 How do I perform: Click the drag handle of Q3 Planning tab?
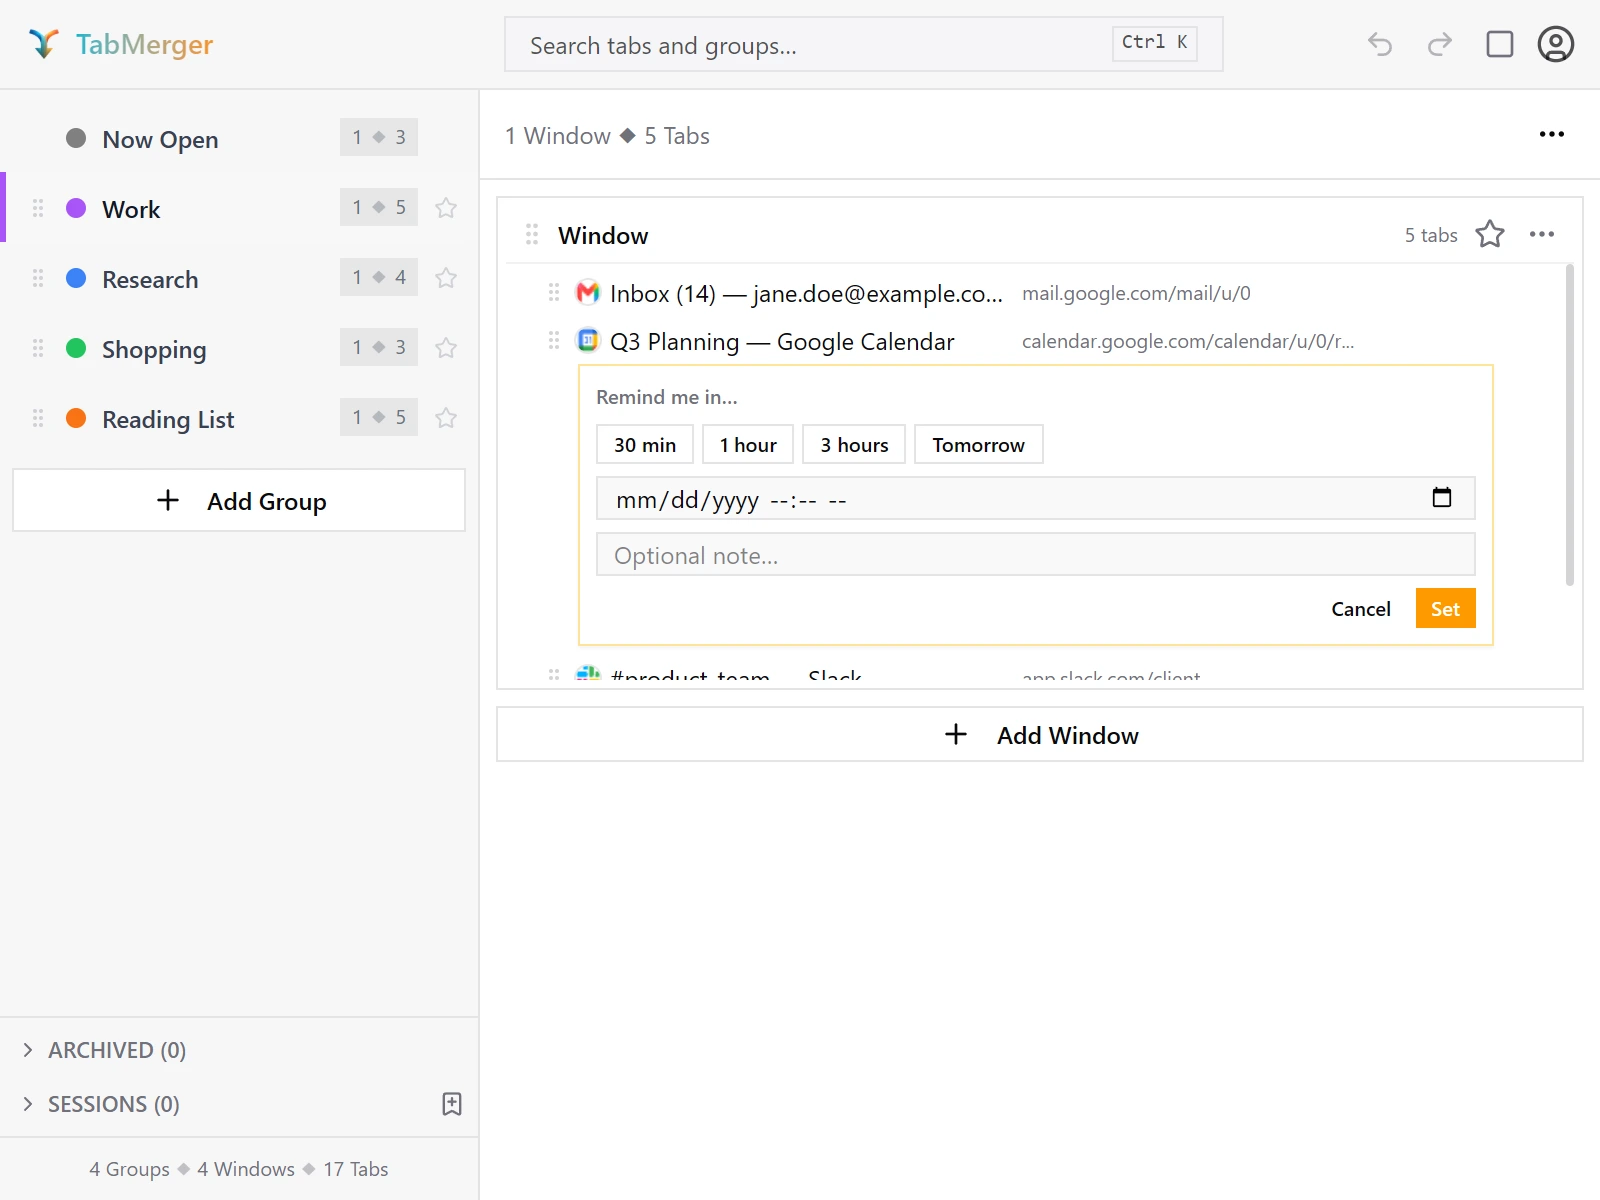[x=554, y=340]
